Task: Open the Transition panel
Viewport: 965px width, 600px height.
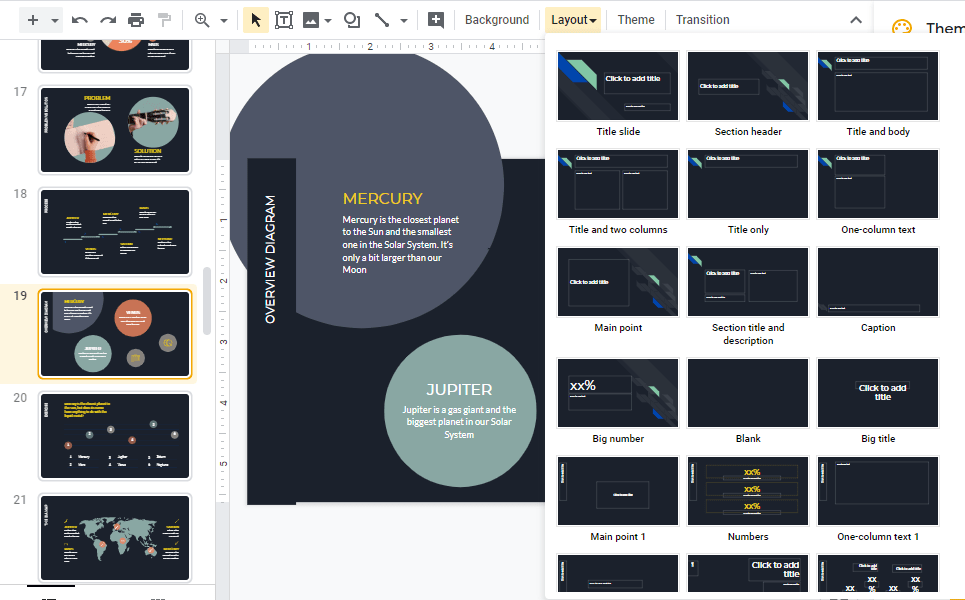Action: pos(702,19)
